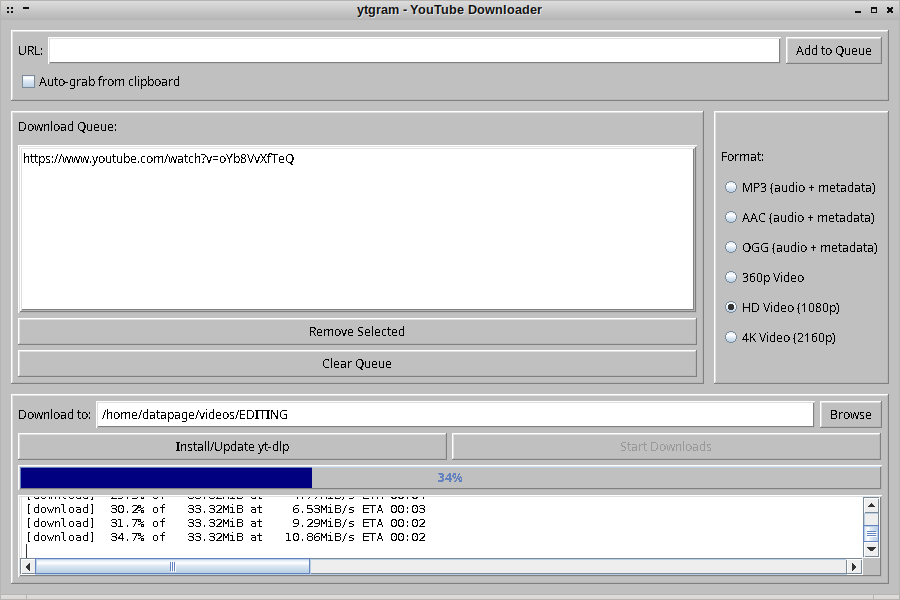The width and height of the screenshot is (900, 600).
Task: Maximize the ytgram window
Action: point(874,10)
